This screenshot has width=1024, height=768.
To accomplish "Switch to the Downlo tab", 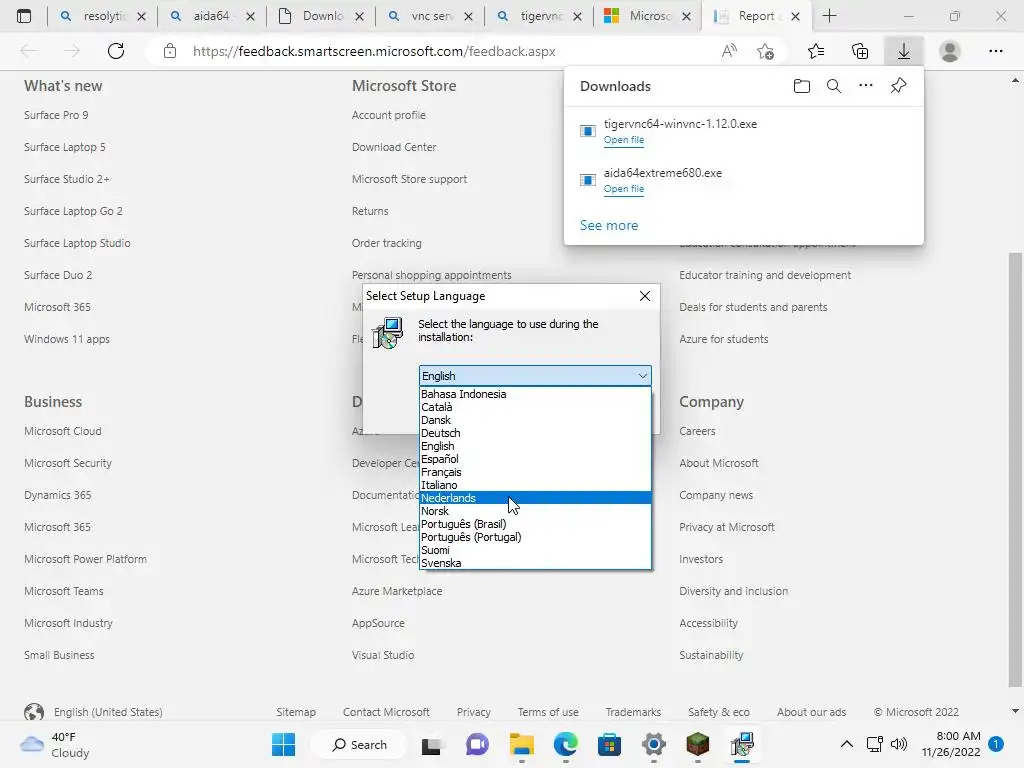I will click(x=320, y=16).
